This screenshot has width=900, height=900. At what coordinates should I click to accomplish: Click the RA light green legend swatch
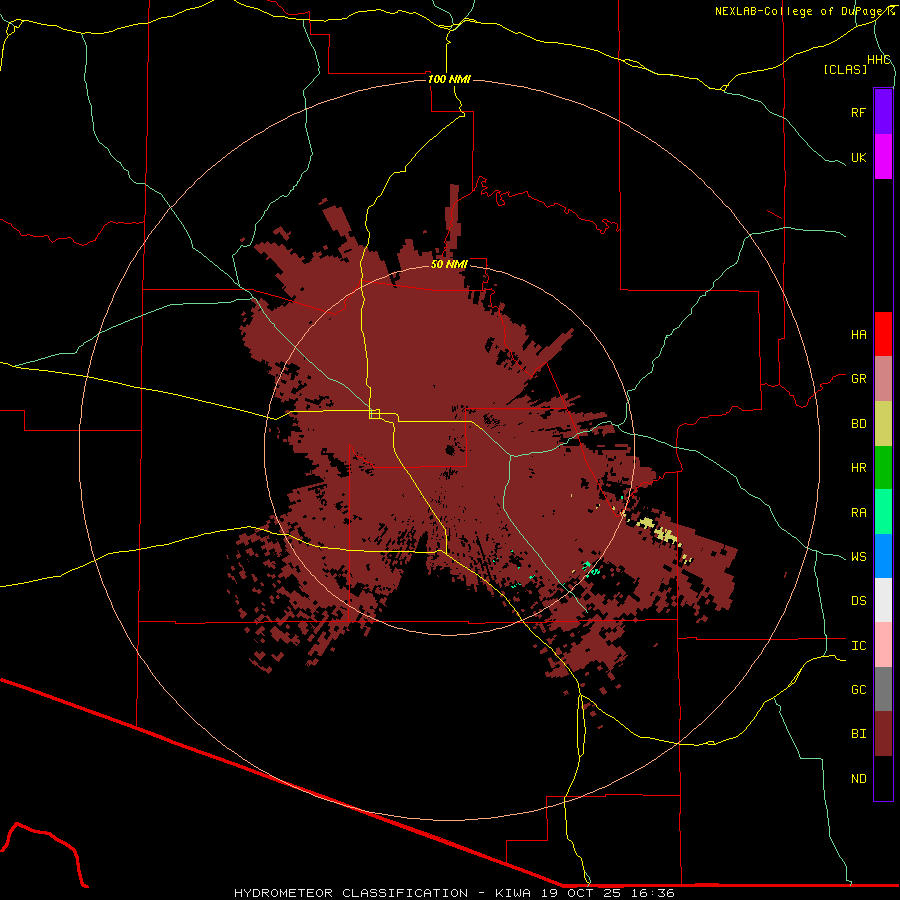tap(883, 512)
